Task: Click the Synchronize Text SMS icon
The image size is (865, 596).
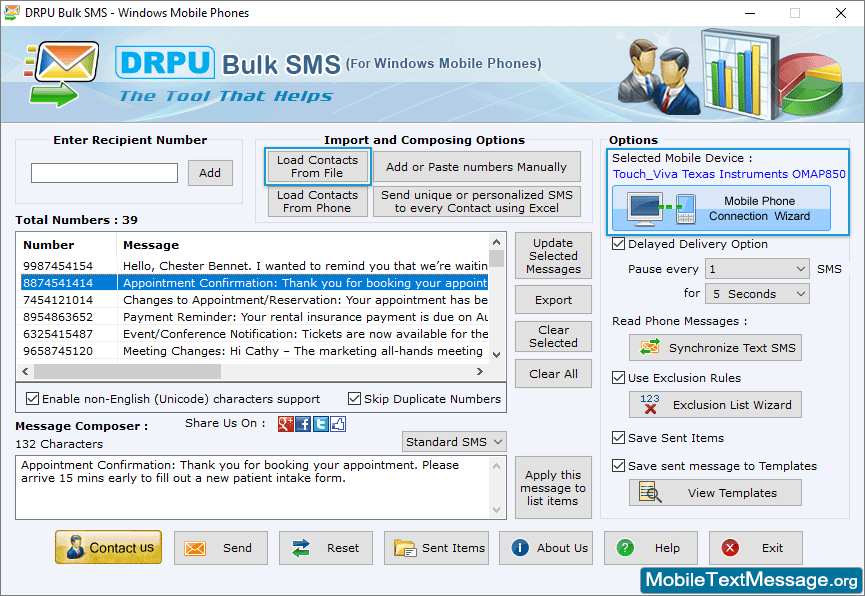Action: click(650, 348)
